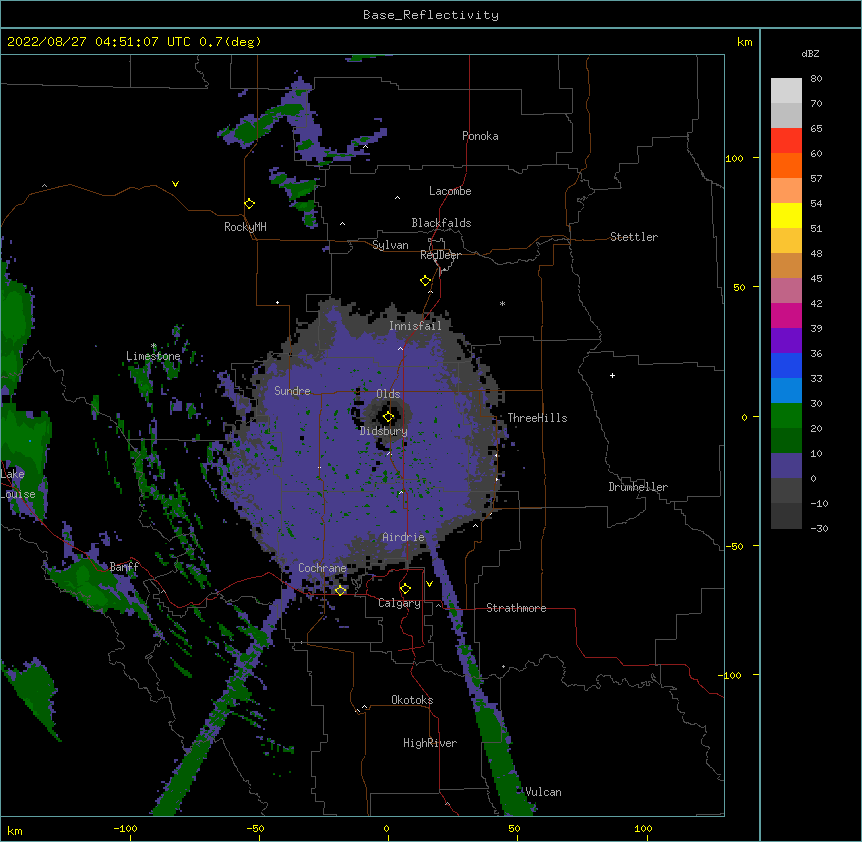Click the Banff label

point(124,567)
